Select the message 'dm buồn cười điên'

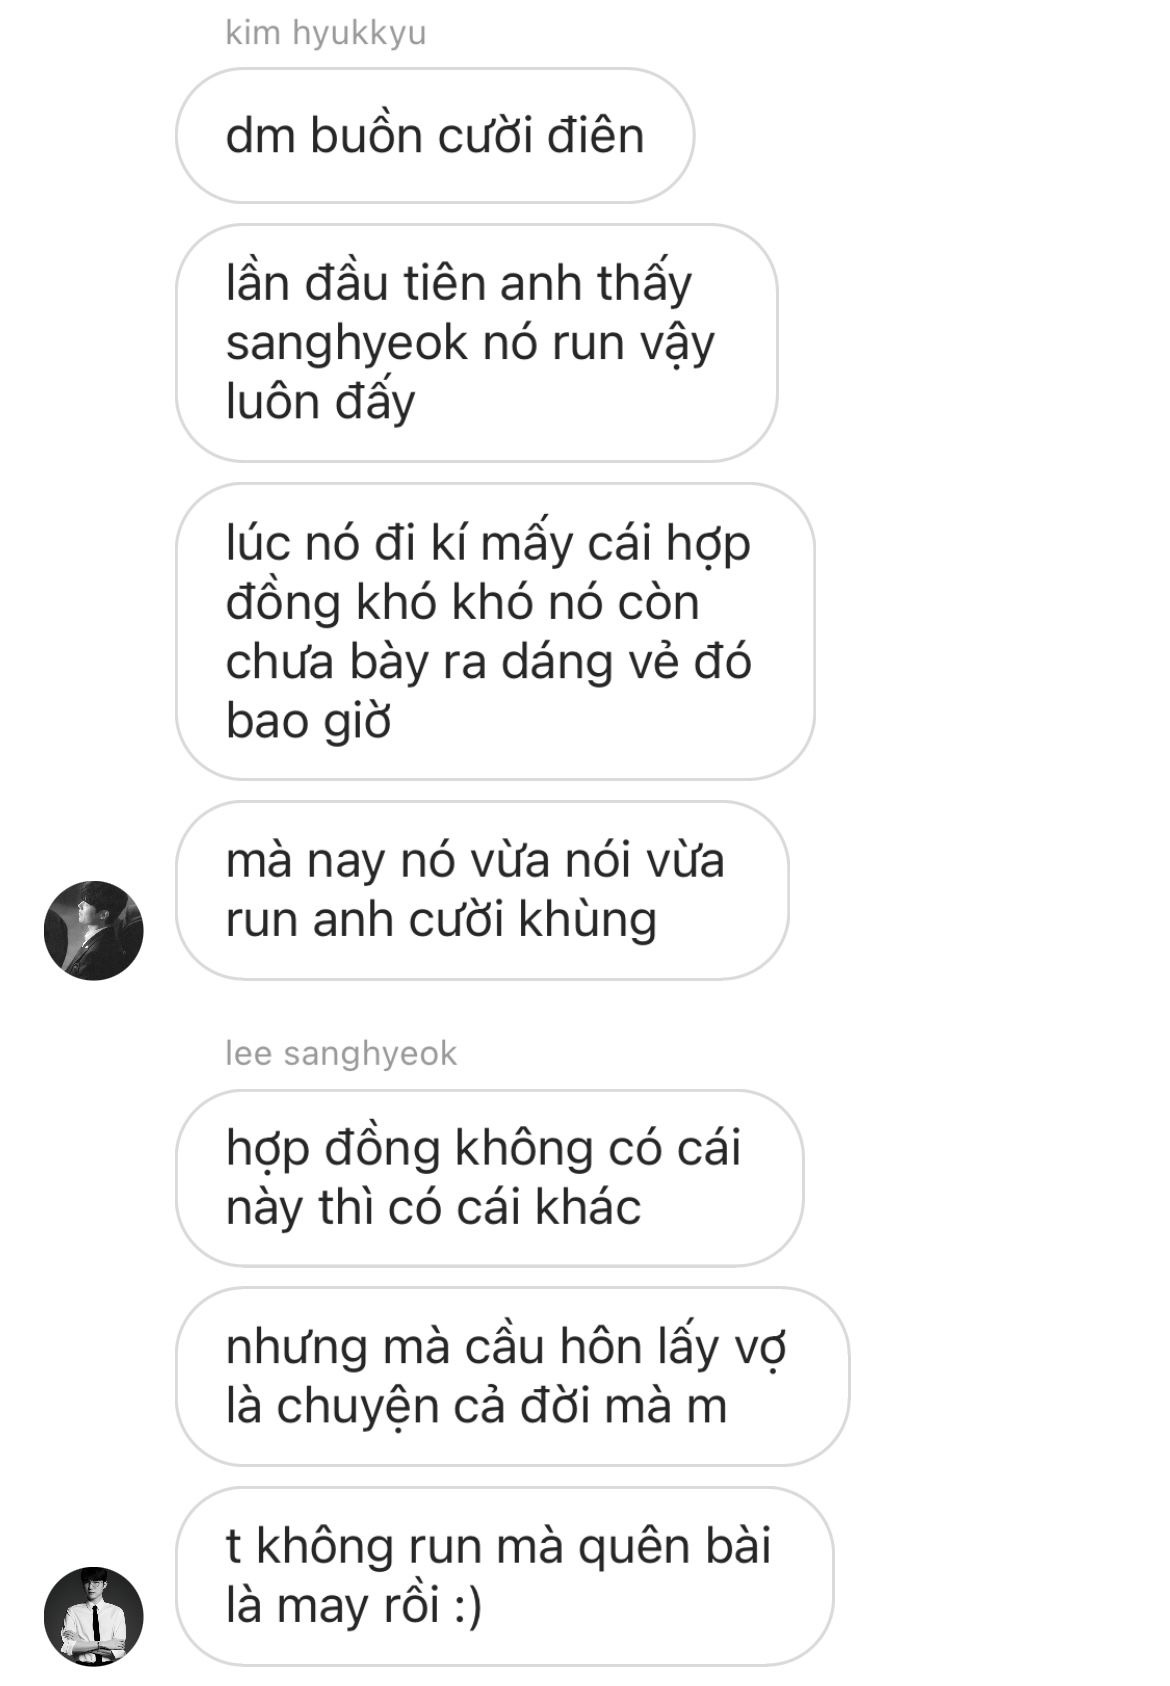pyautogui.click(x=435, y=136)
